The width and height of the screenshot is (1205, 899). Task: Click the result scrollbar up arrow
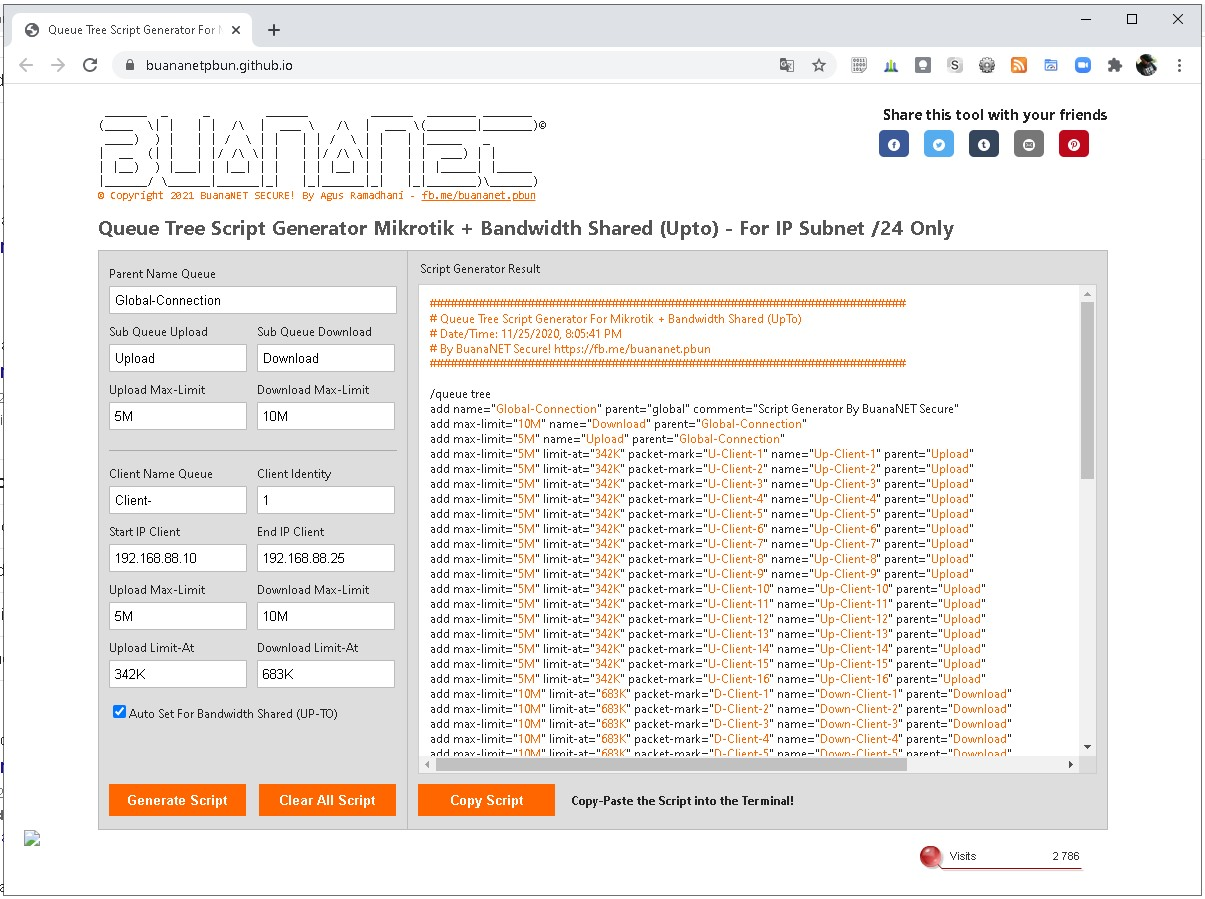pos(1087,294)
